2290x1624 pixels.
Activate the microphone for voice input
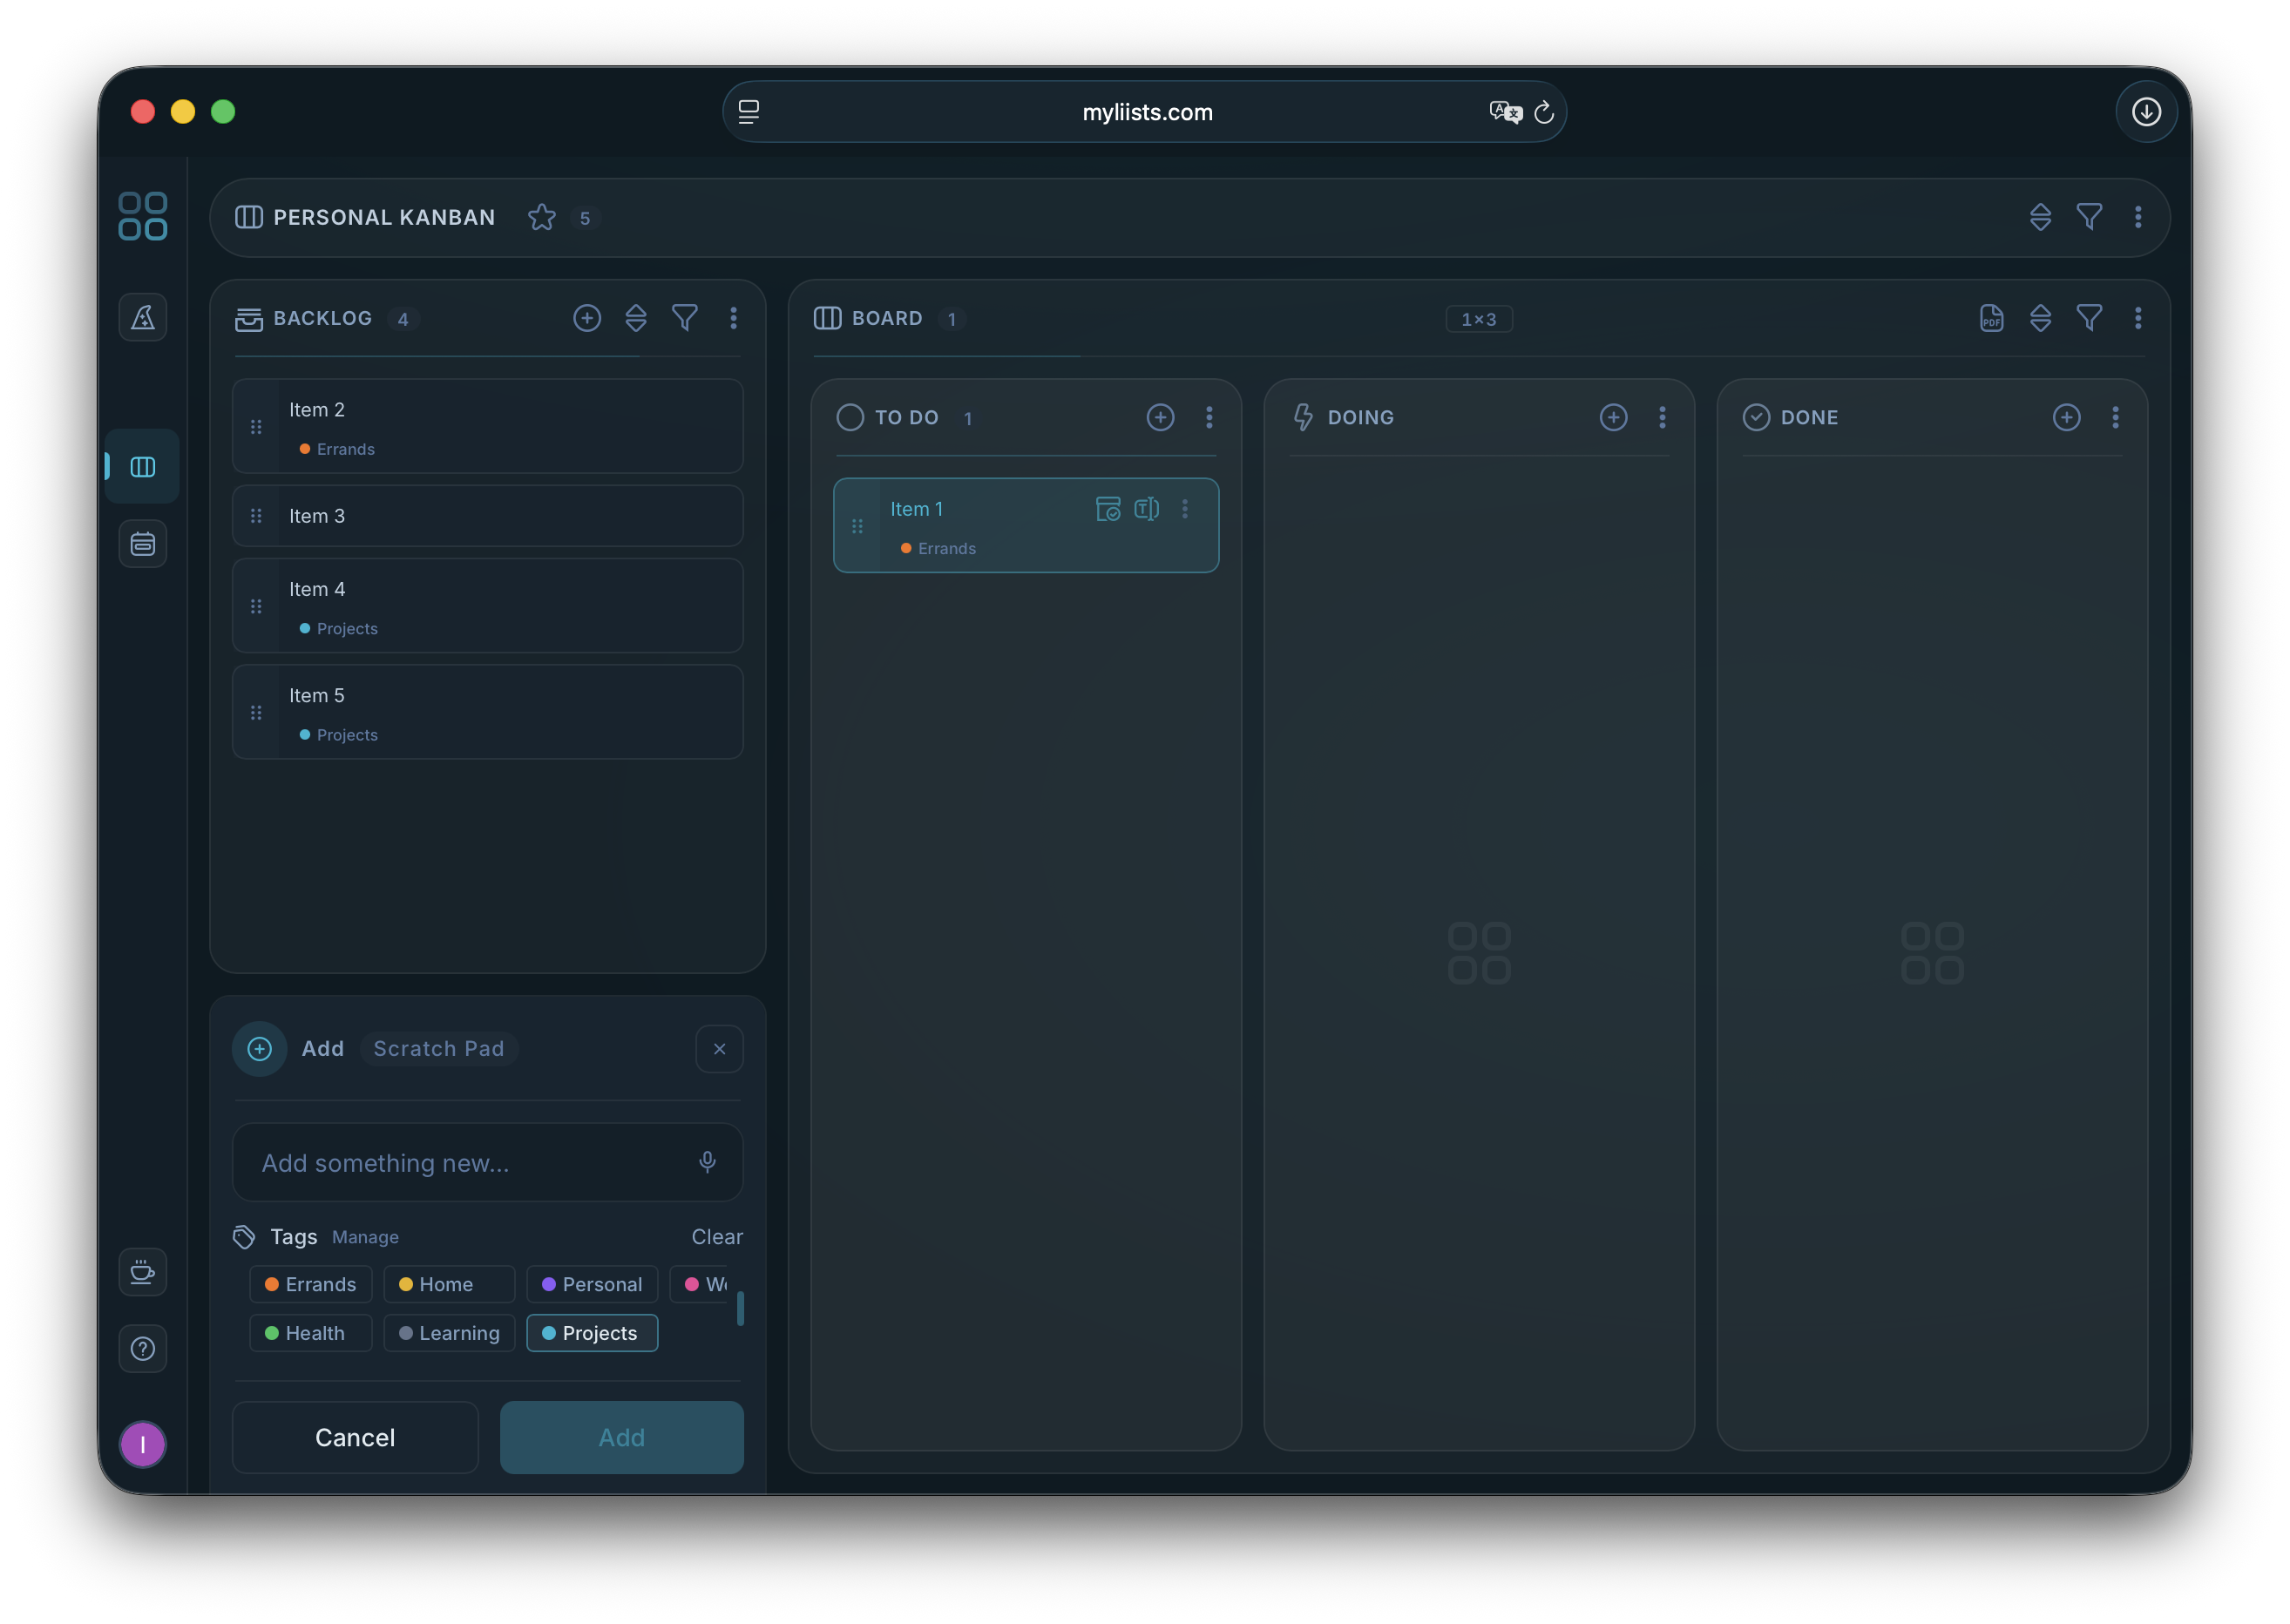click(x=708, y=1162)
